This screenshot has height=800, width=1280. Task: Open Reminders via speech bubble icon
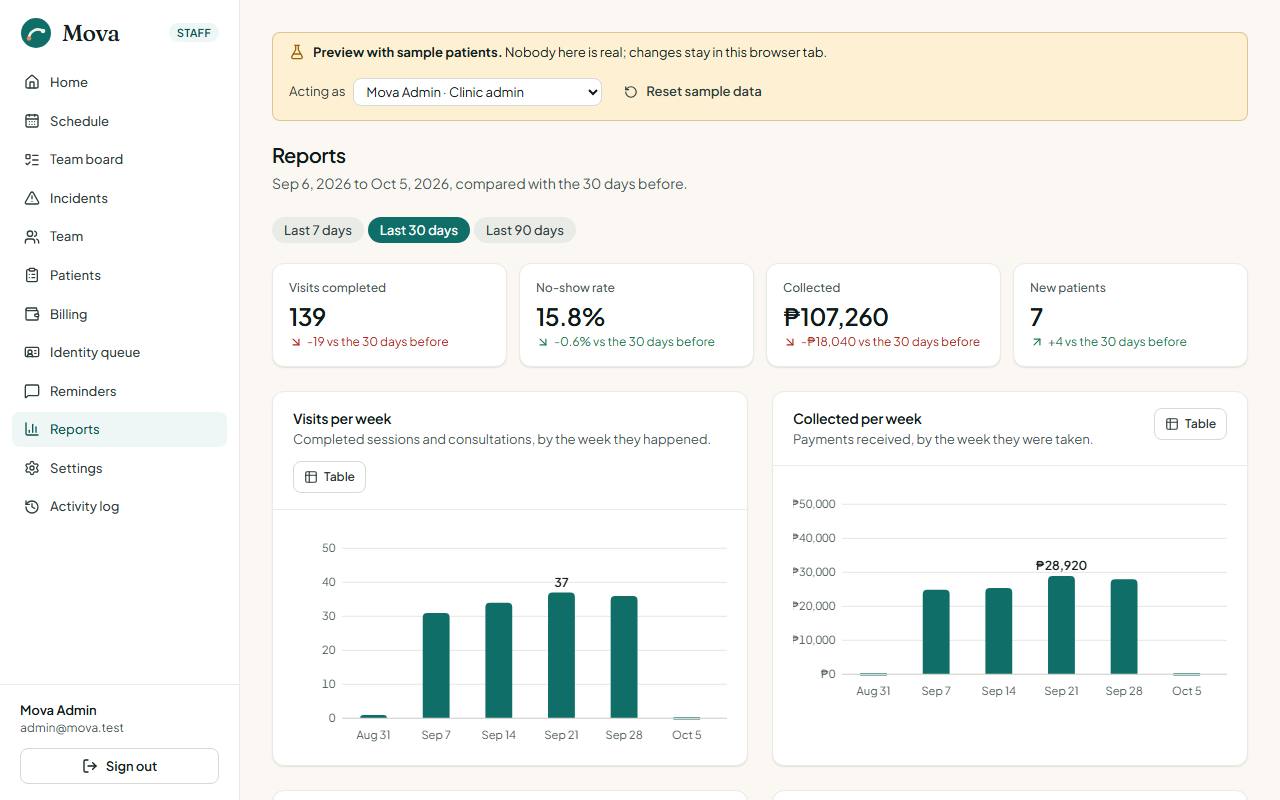32,391
